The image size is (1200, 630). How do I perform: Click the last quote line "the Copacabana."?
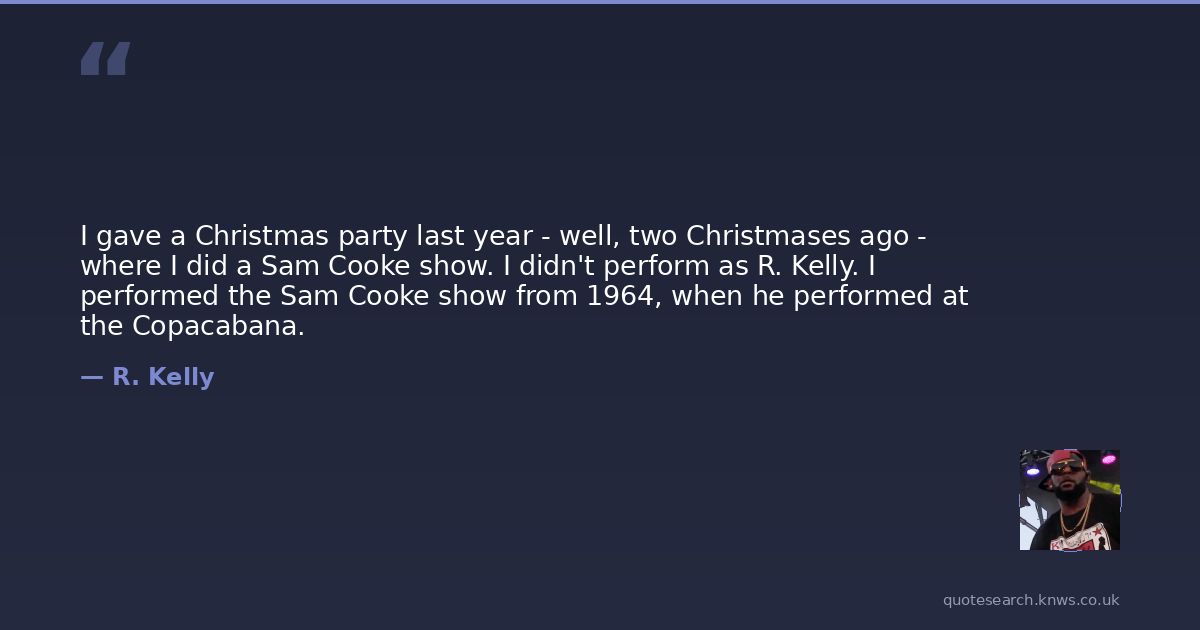coord(192,327)
